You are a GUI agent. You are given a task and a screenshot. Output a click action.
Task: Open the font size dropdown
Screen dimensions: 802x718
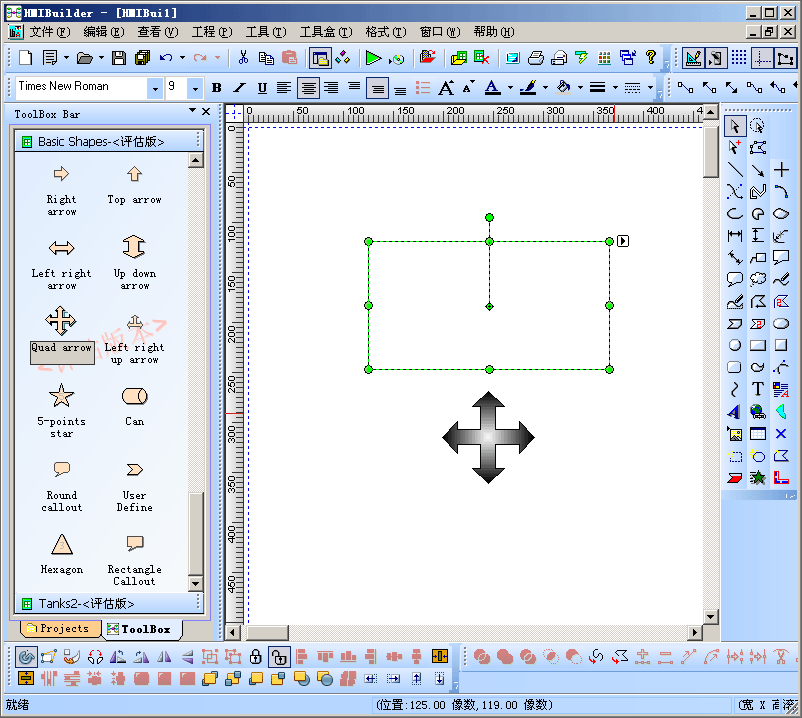coord(195,88)
